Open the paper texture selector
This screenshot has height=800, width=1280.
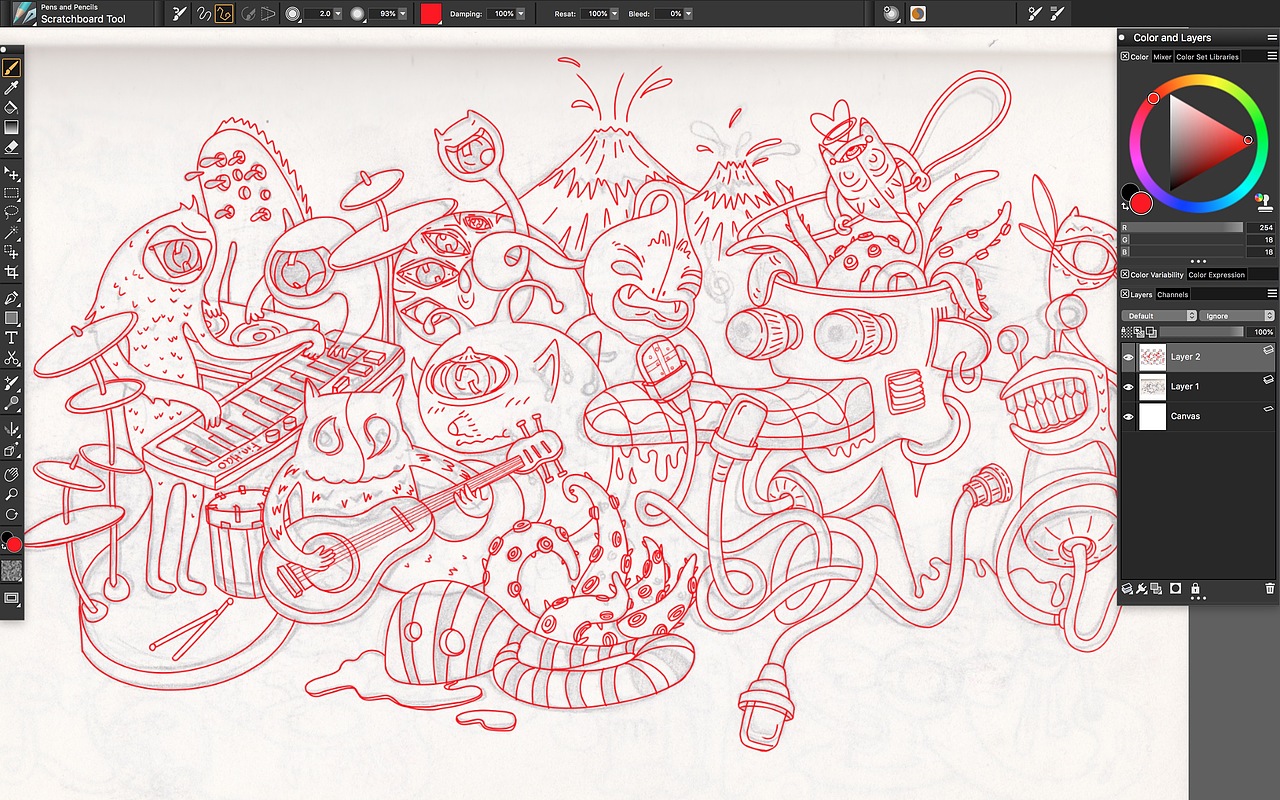(12, 571)
